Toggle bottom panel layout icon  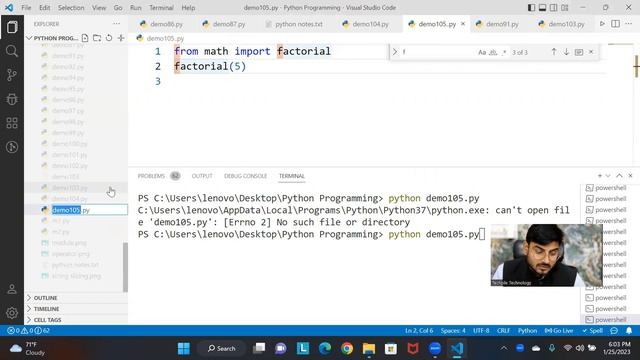[542, 8]
